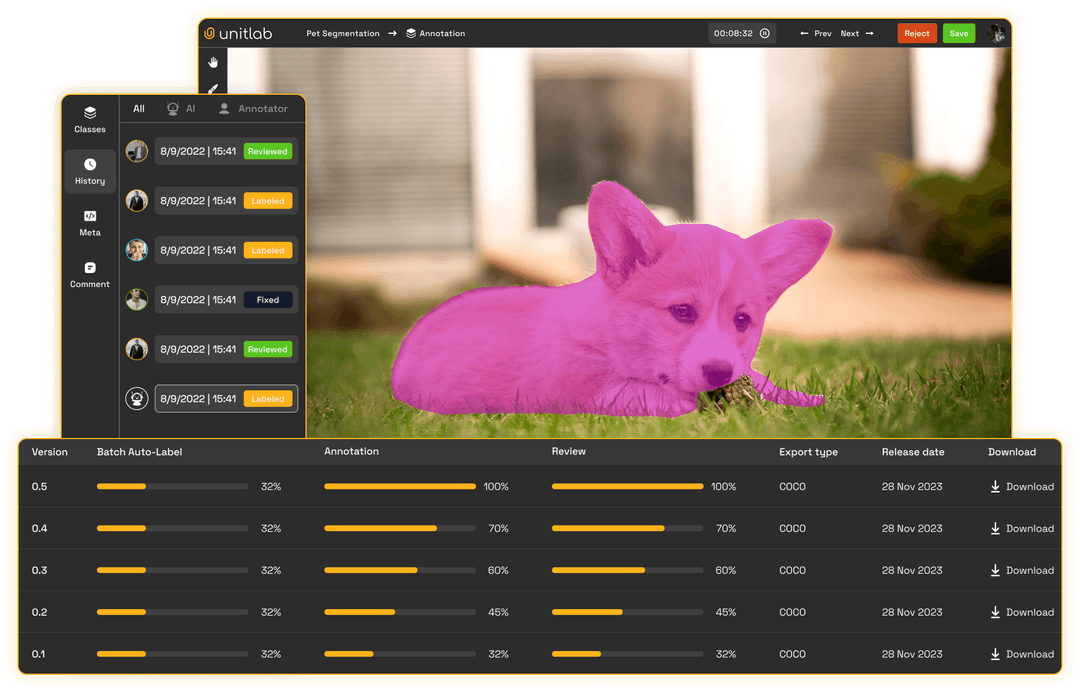
Task: Open the AI bot's Labeled history entry
Action: click(x=225, y=398)
